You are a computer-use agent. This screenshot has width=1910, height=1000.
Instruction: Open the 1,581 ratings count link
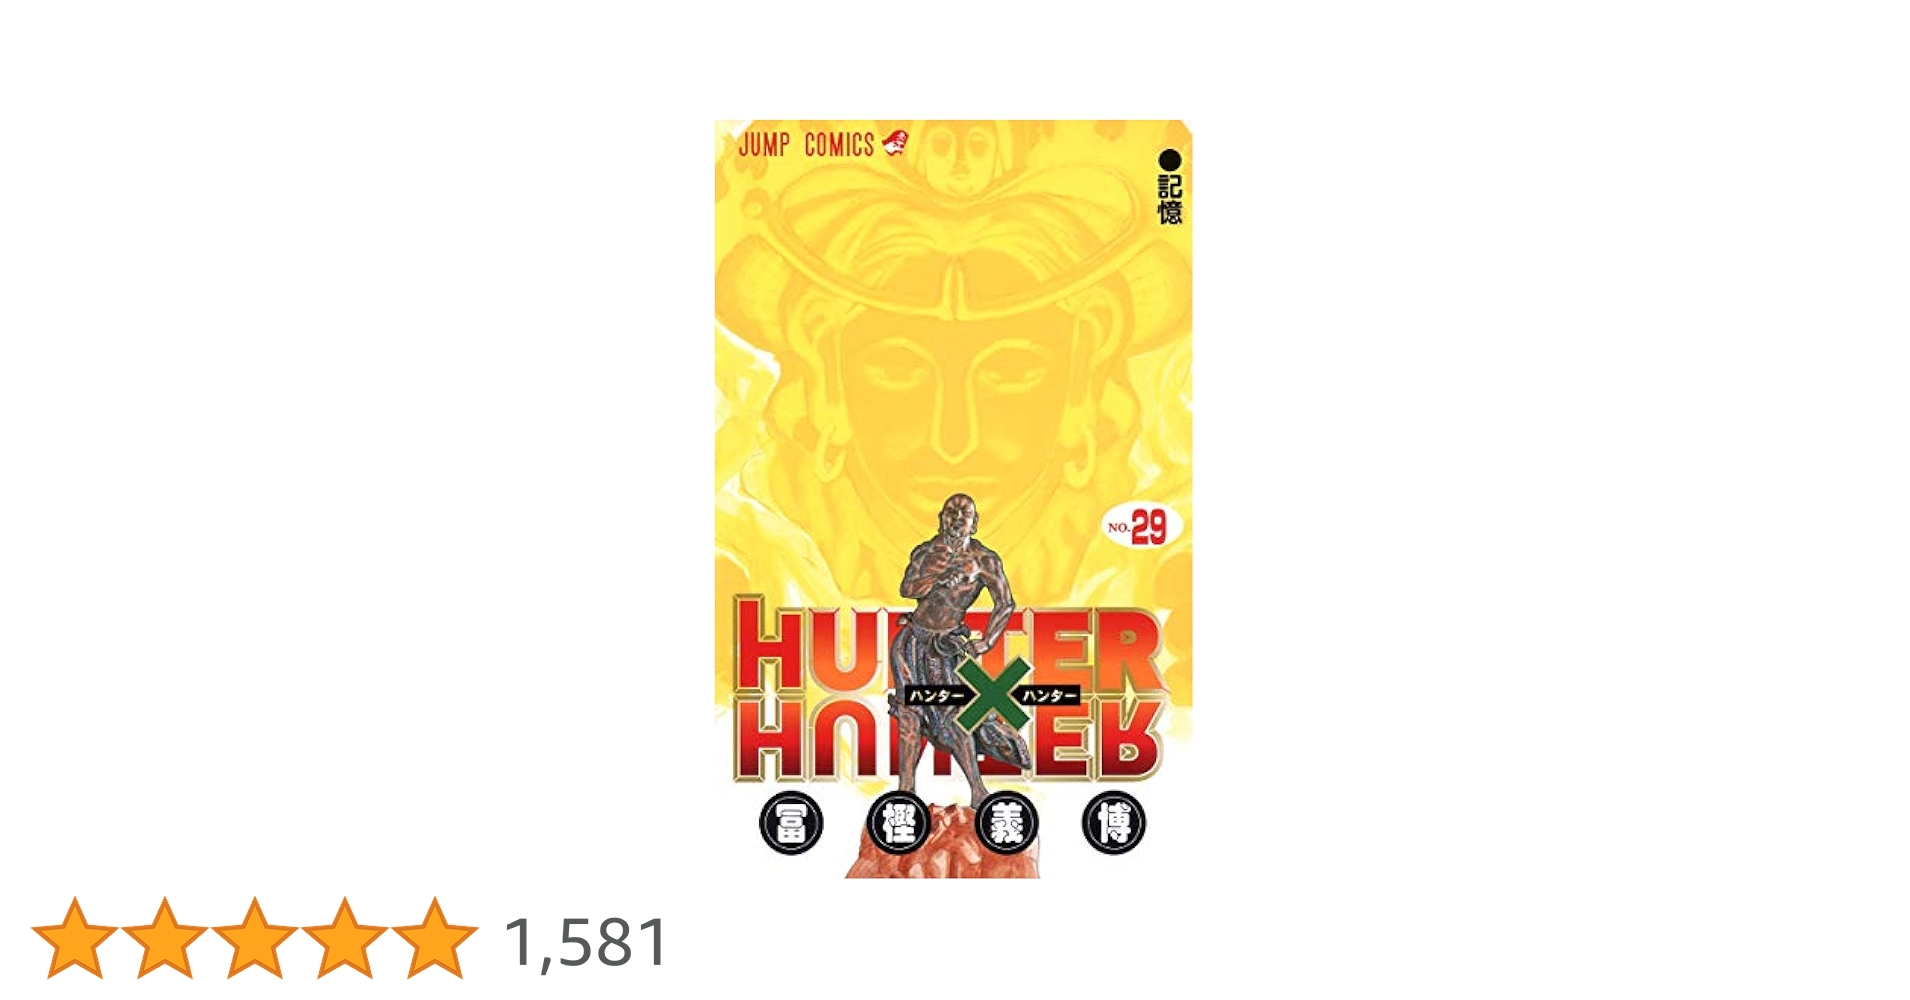coord(587,942)
